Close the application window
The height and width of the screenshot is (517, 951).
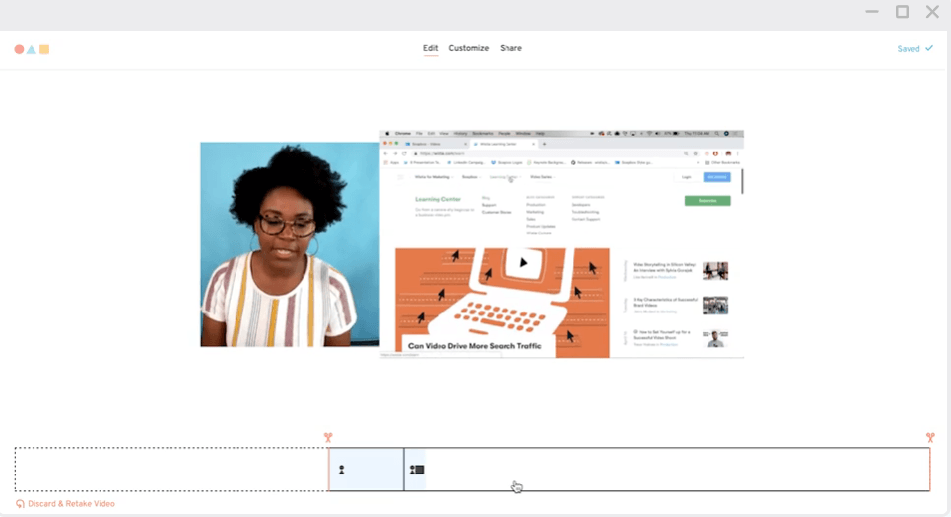click(x=932, y=12)
